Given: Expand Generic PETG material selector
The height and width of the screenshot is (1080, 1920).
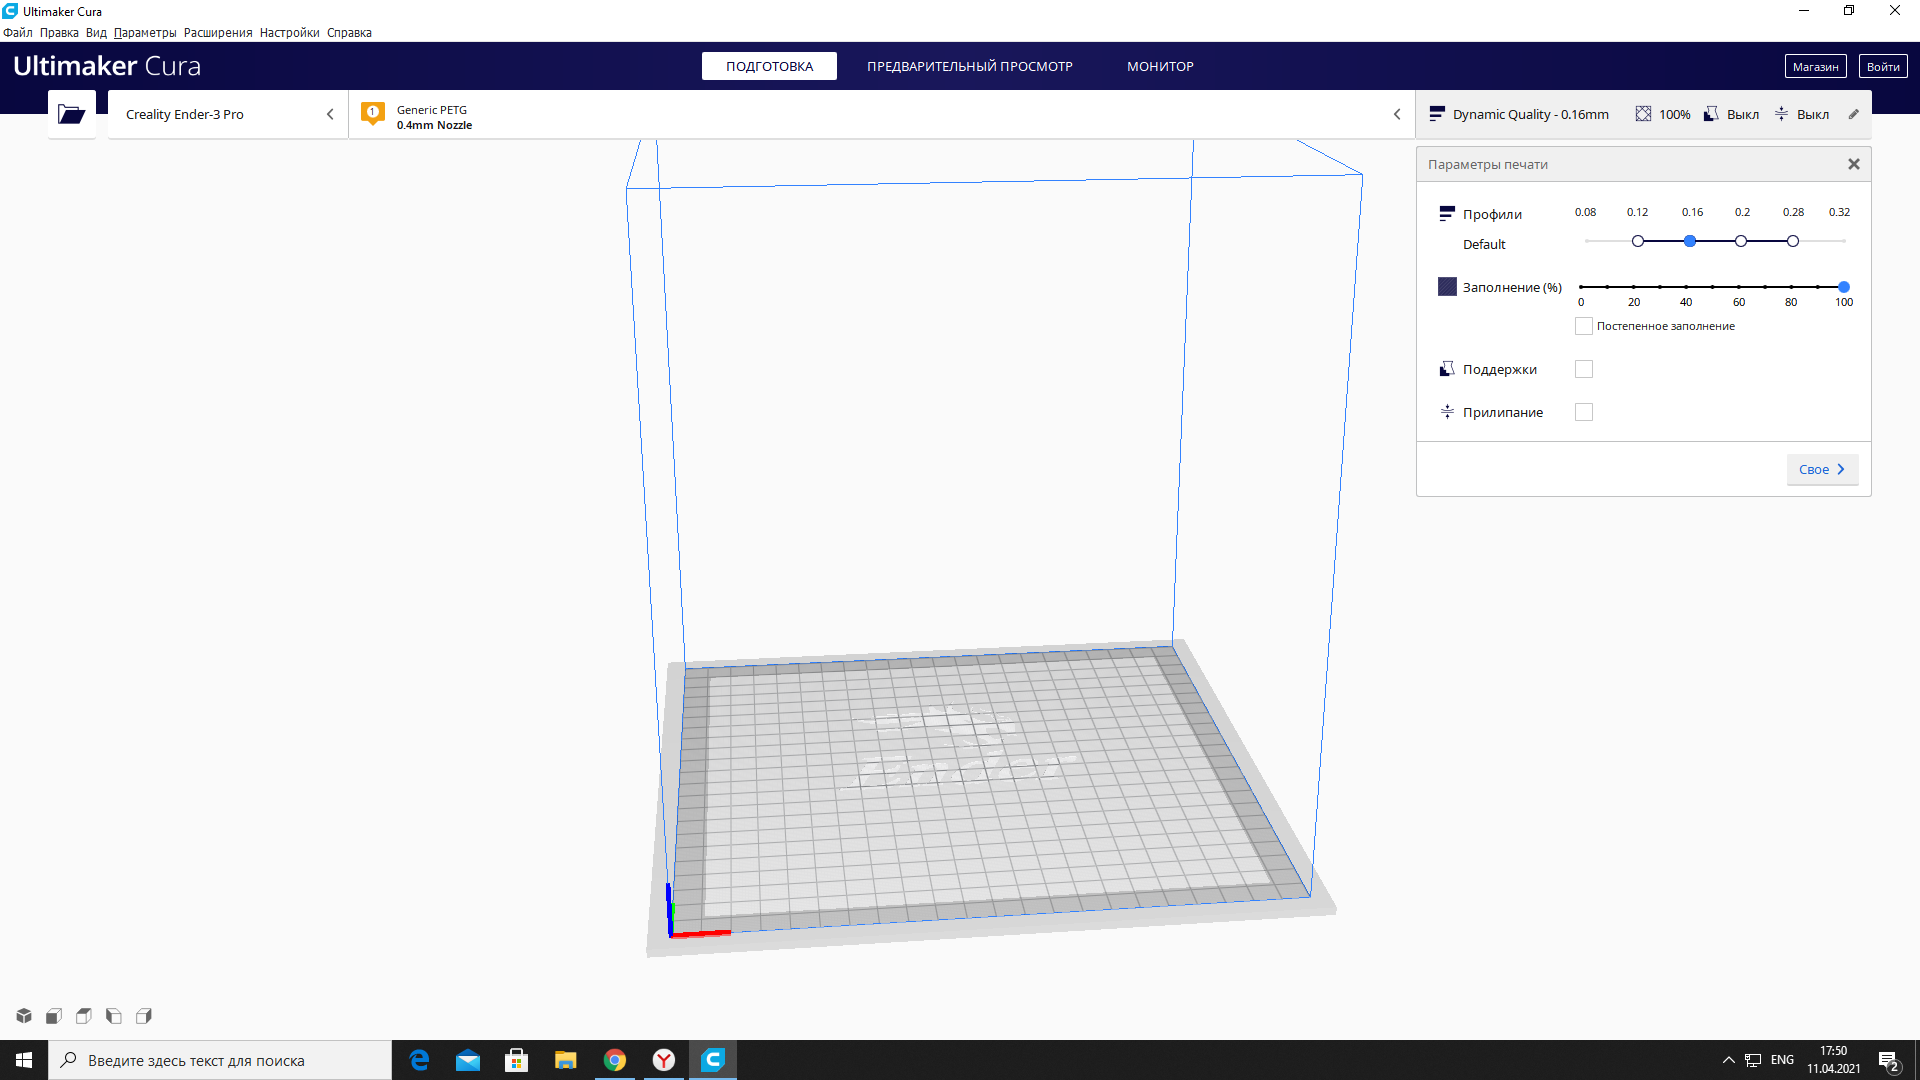Looking at the screenshot, I should [882, 114].
